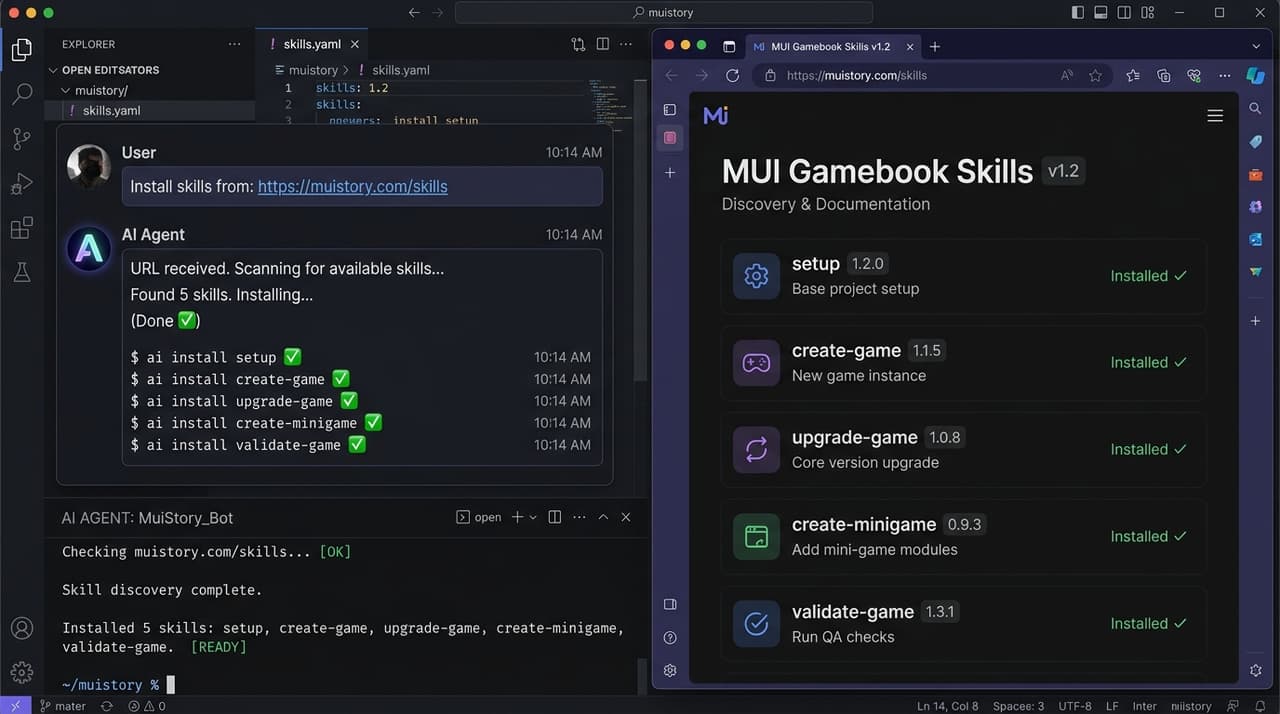This screenshot has height=714, width=1280.
Task: Open Outlook icon in browser sidebar
Action: (1256, 239)
